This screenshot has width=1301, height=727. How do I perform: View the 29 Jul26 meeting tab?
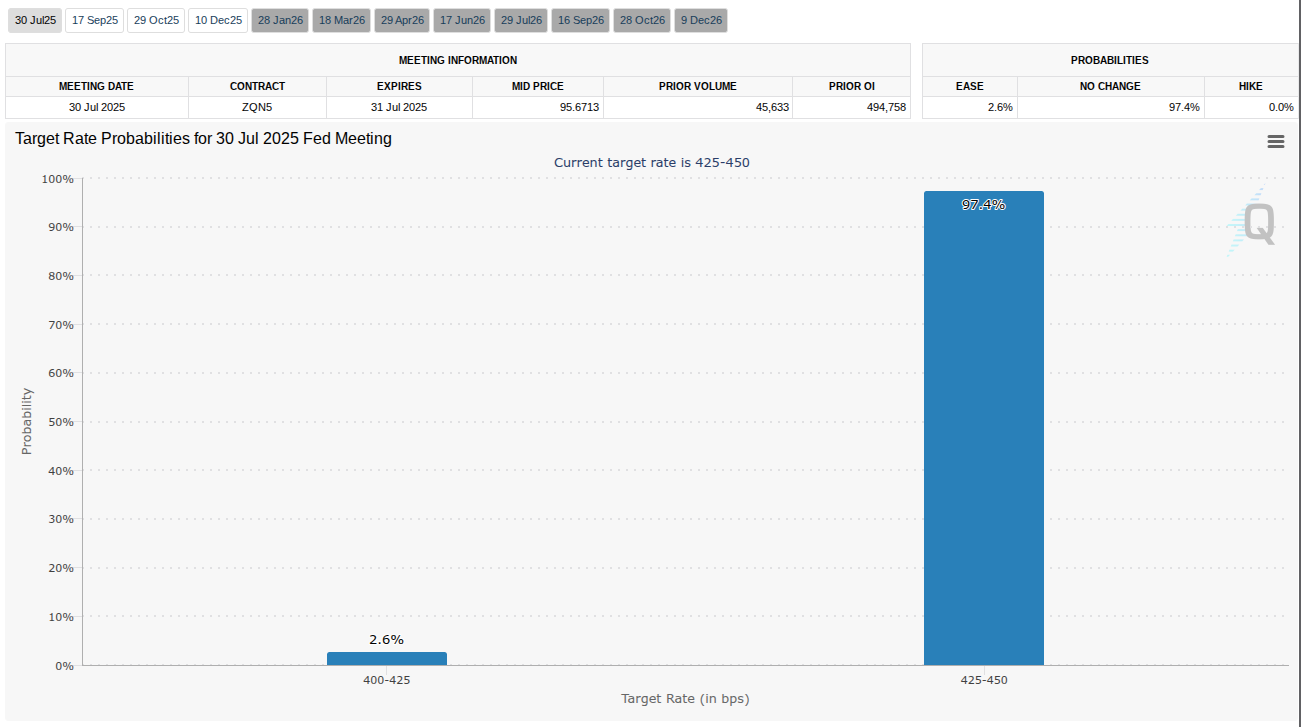(522, 20)
